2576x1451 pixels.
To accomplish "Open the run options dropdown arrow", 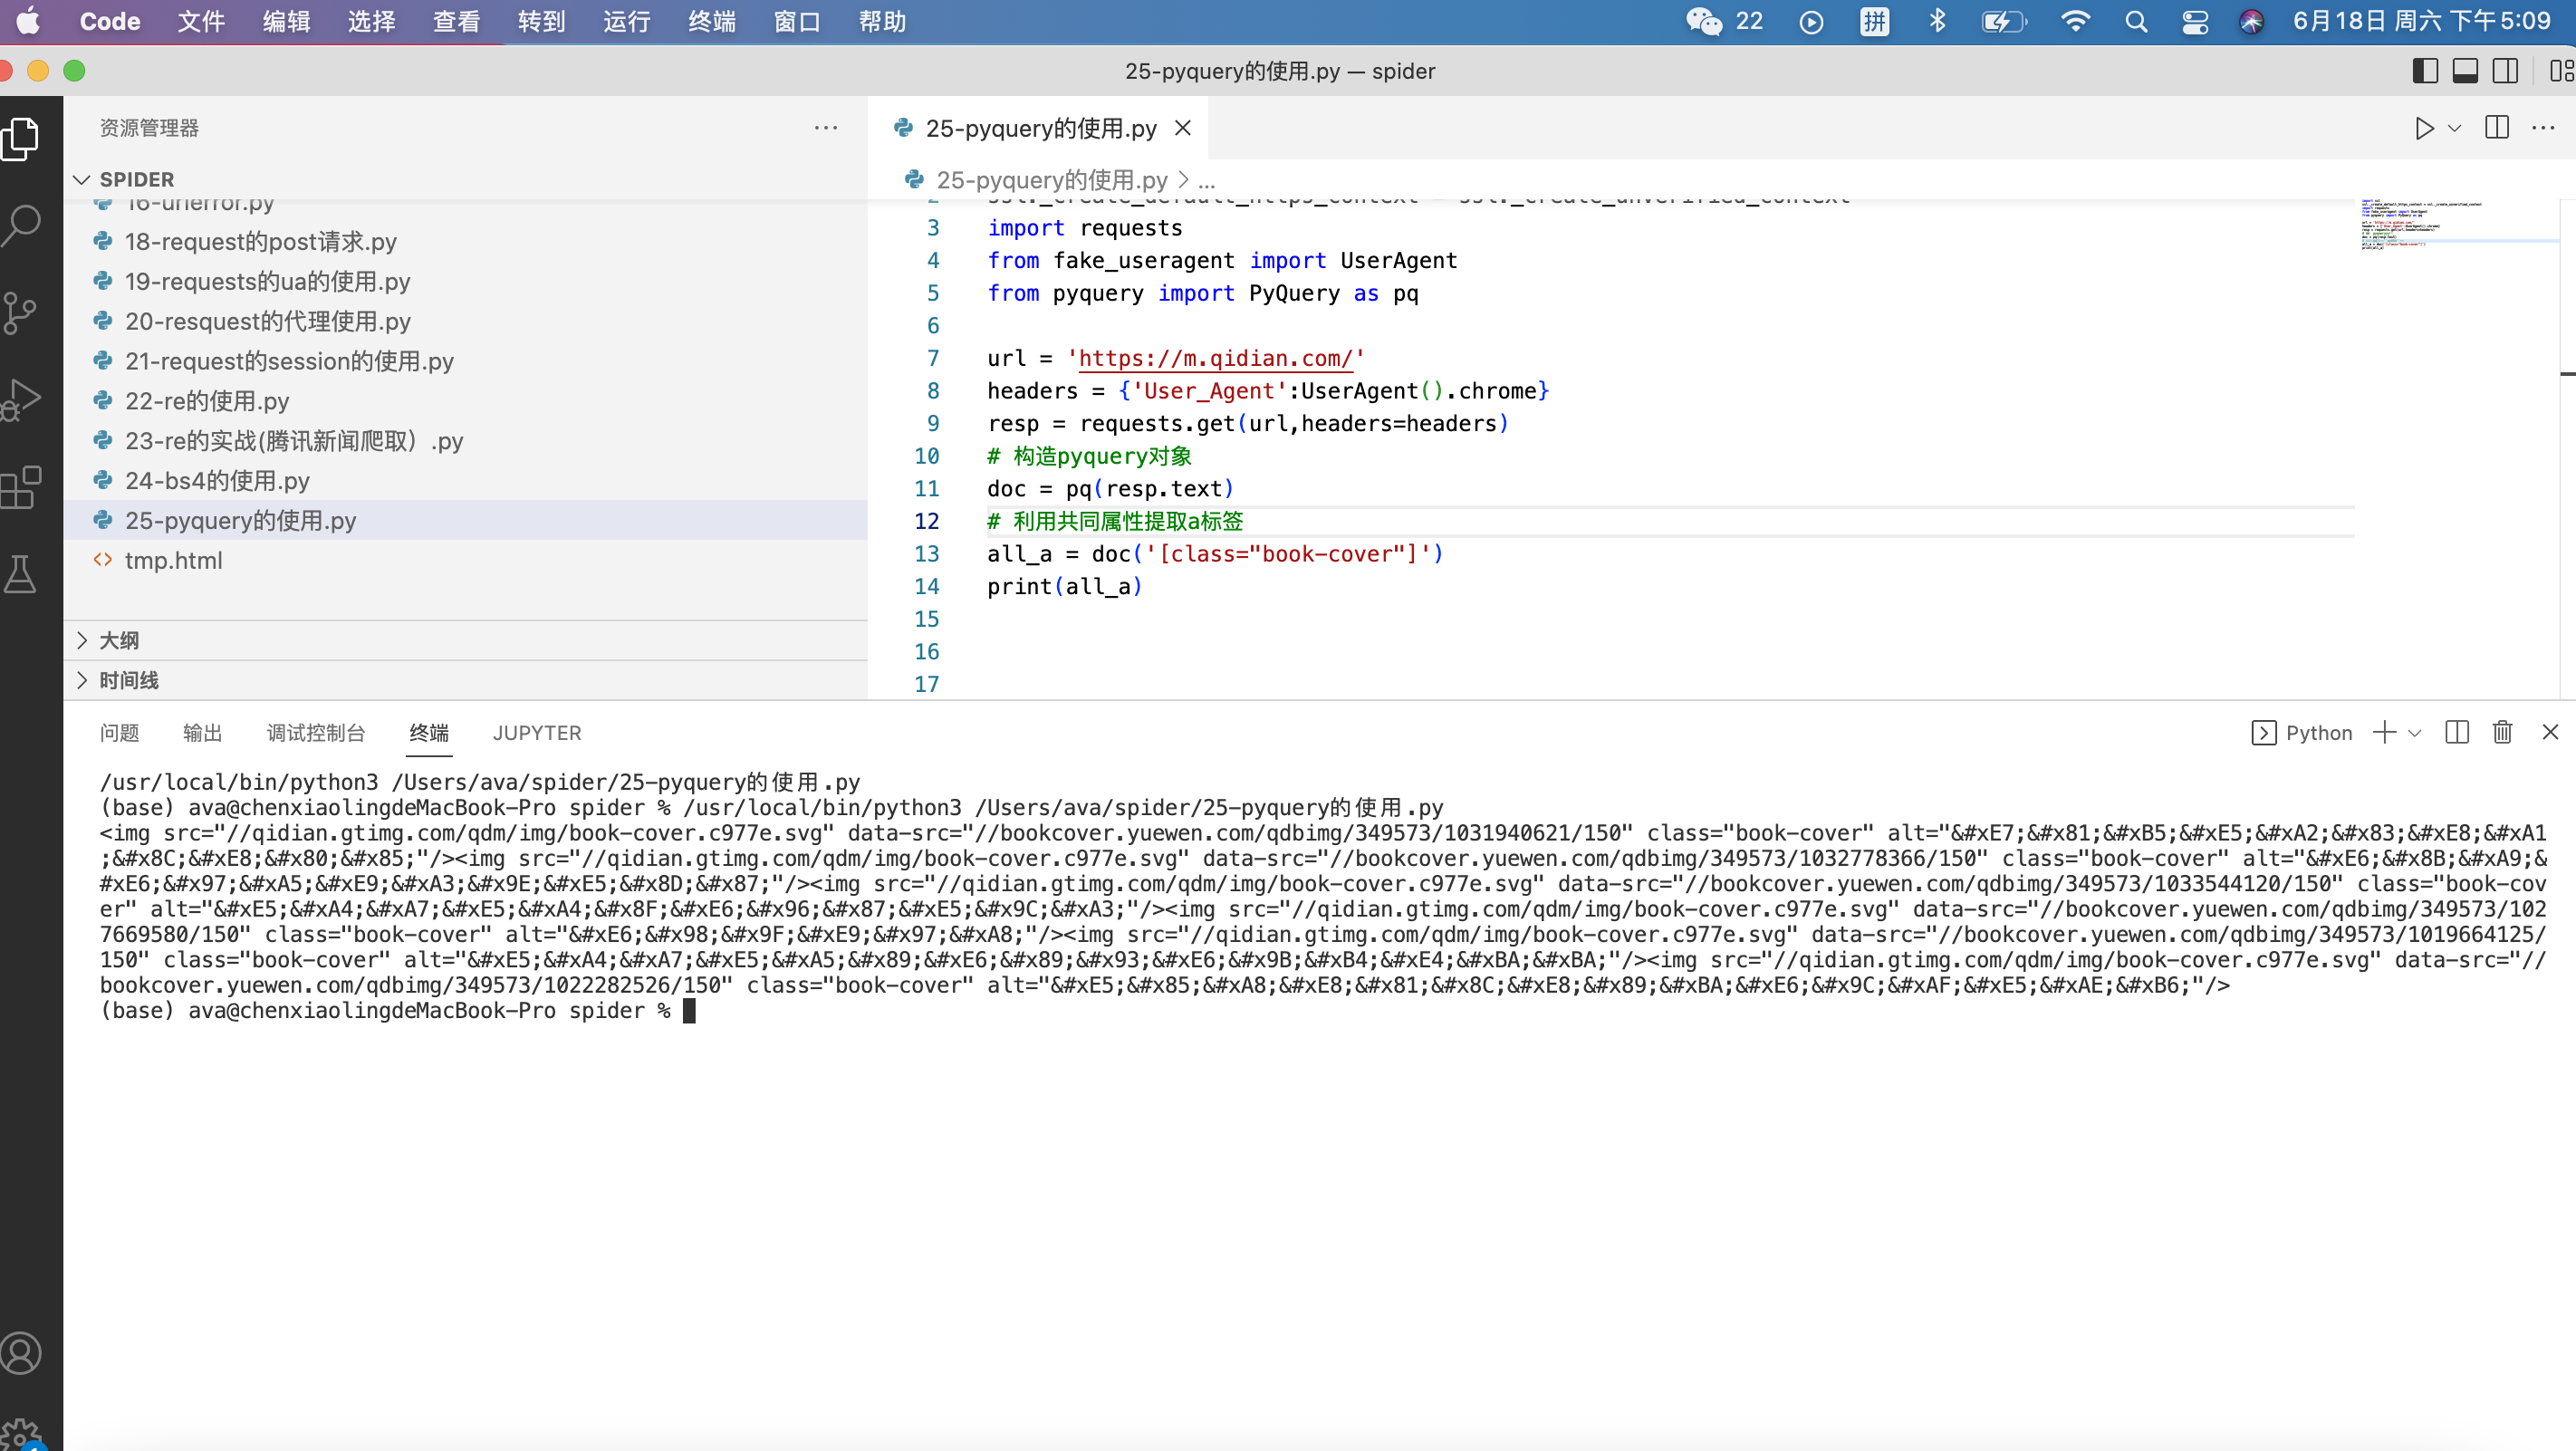I will tap(2454, 128).
